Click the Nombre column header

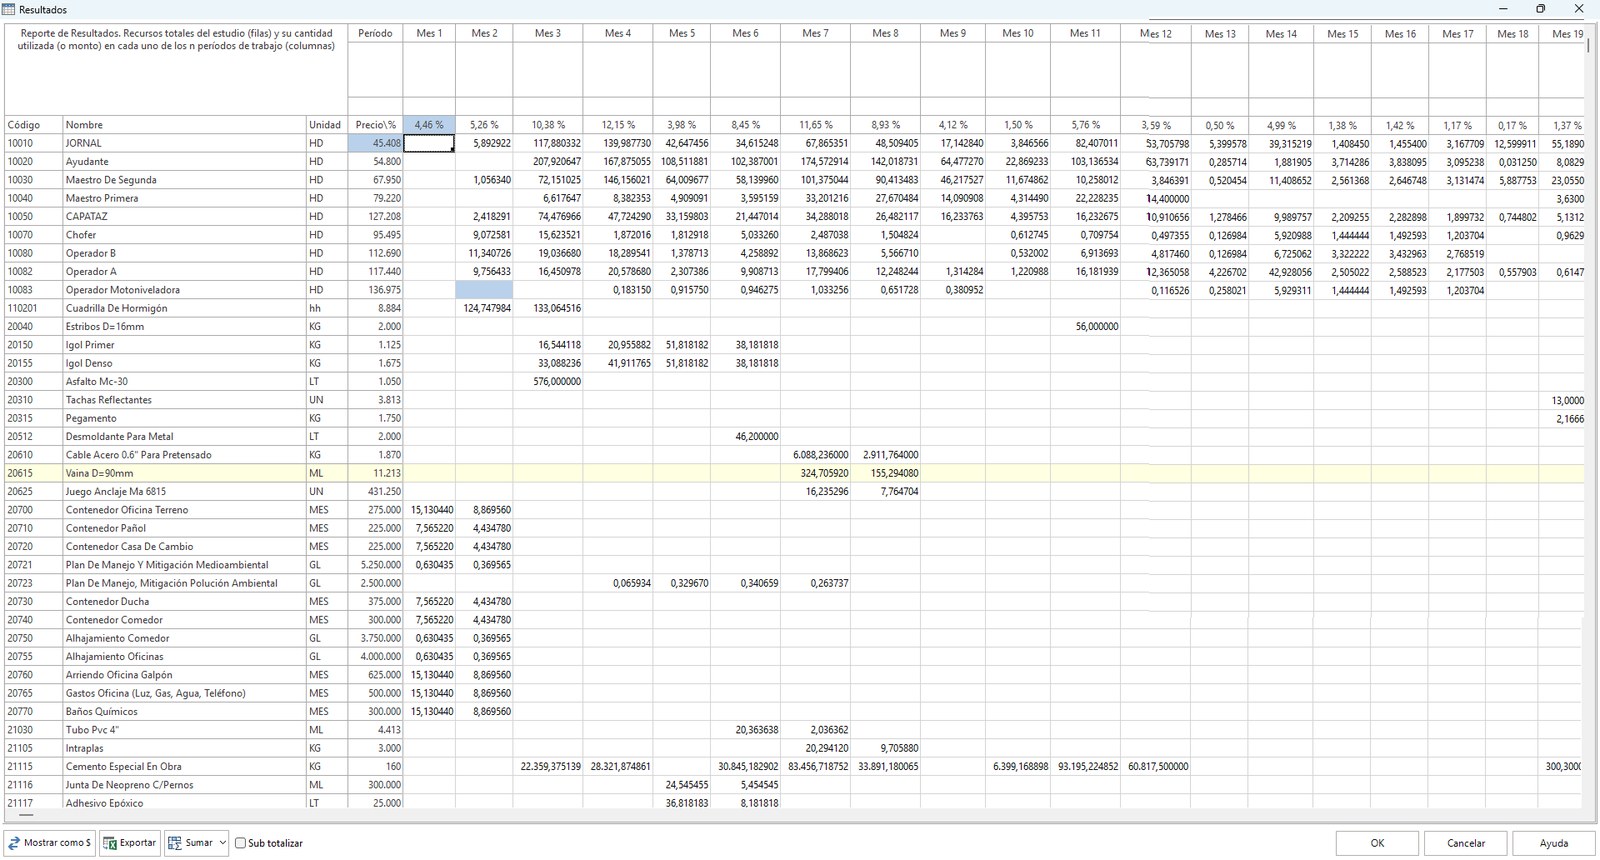tap(184, 125)
